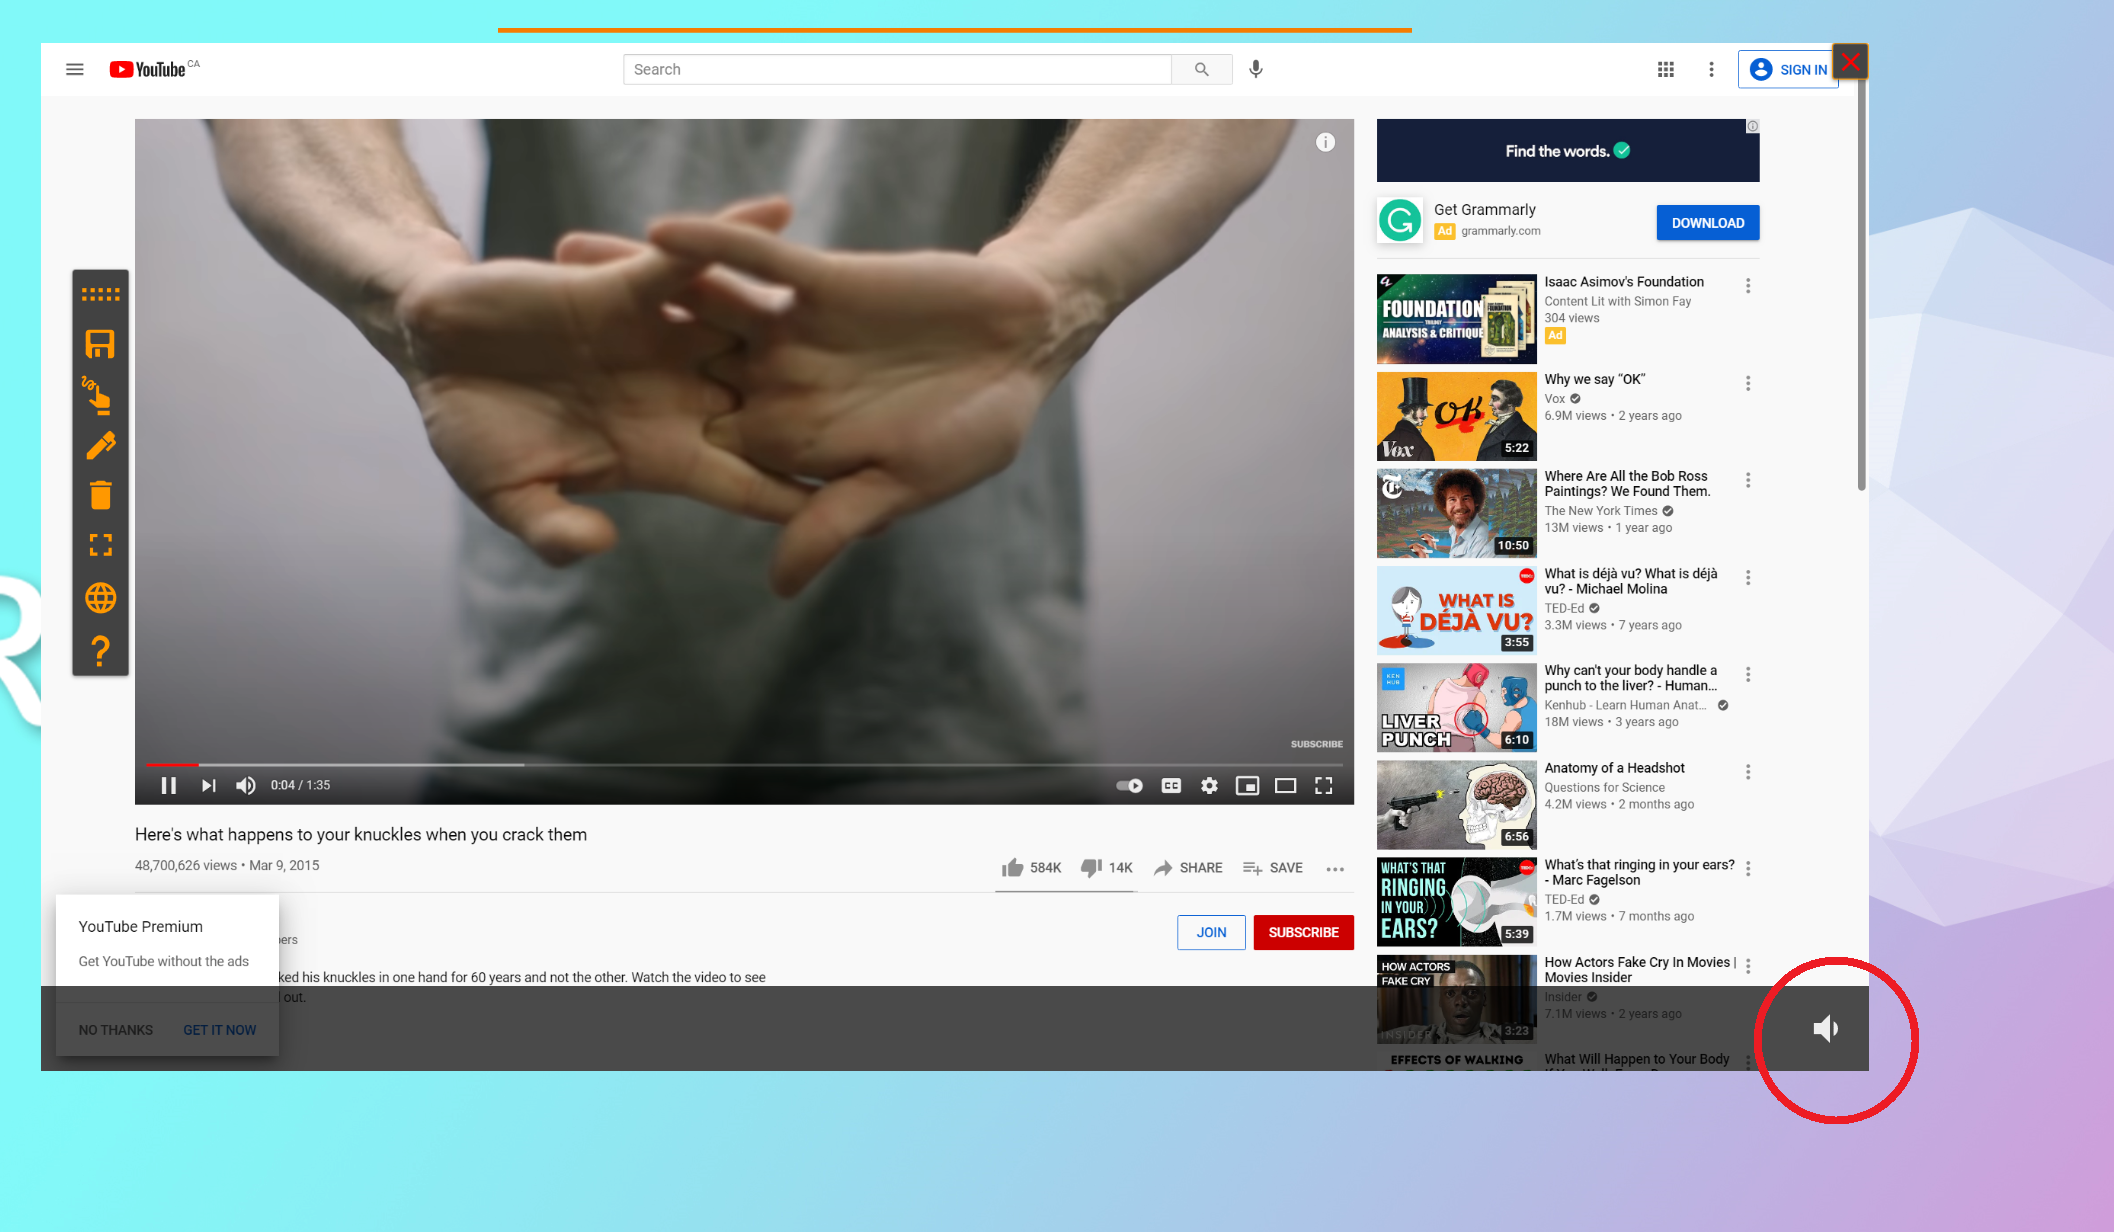The image size is (2114, 1232).
Task: Like the video with 584K likes
Action: [x=1031, y=867]
